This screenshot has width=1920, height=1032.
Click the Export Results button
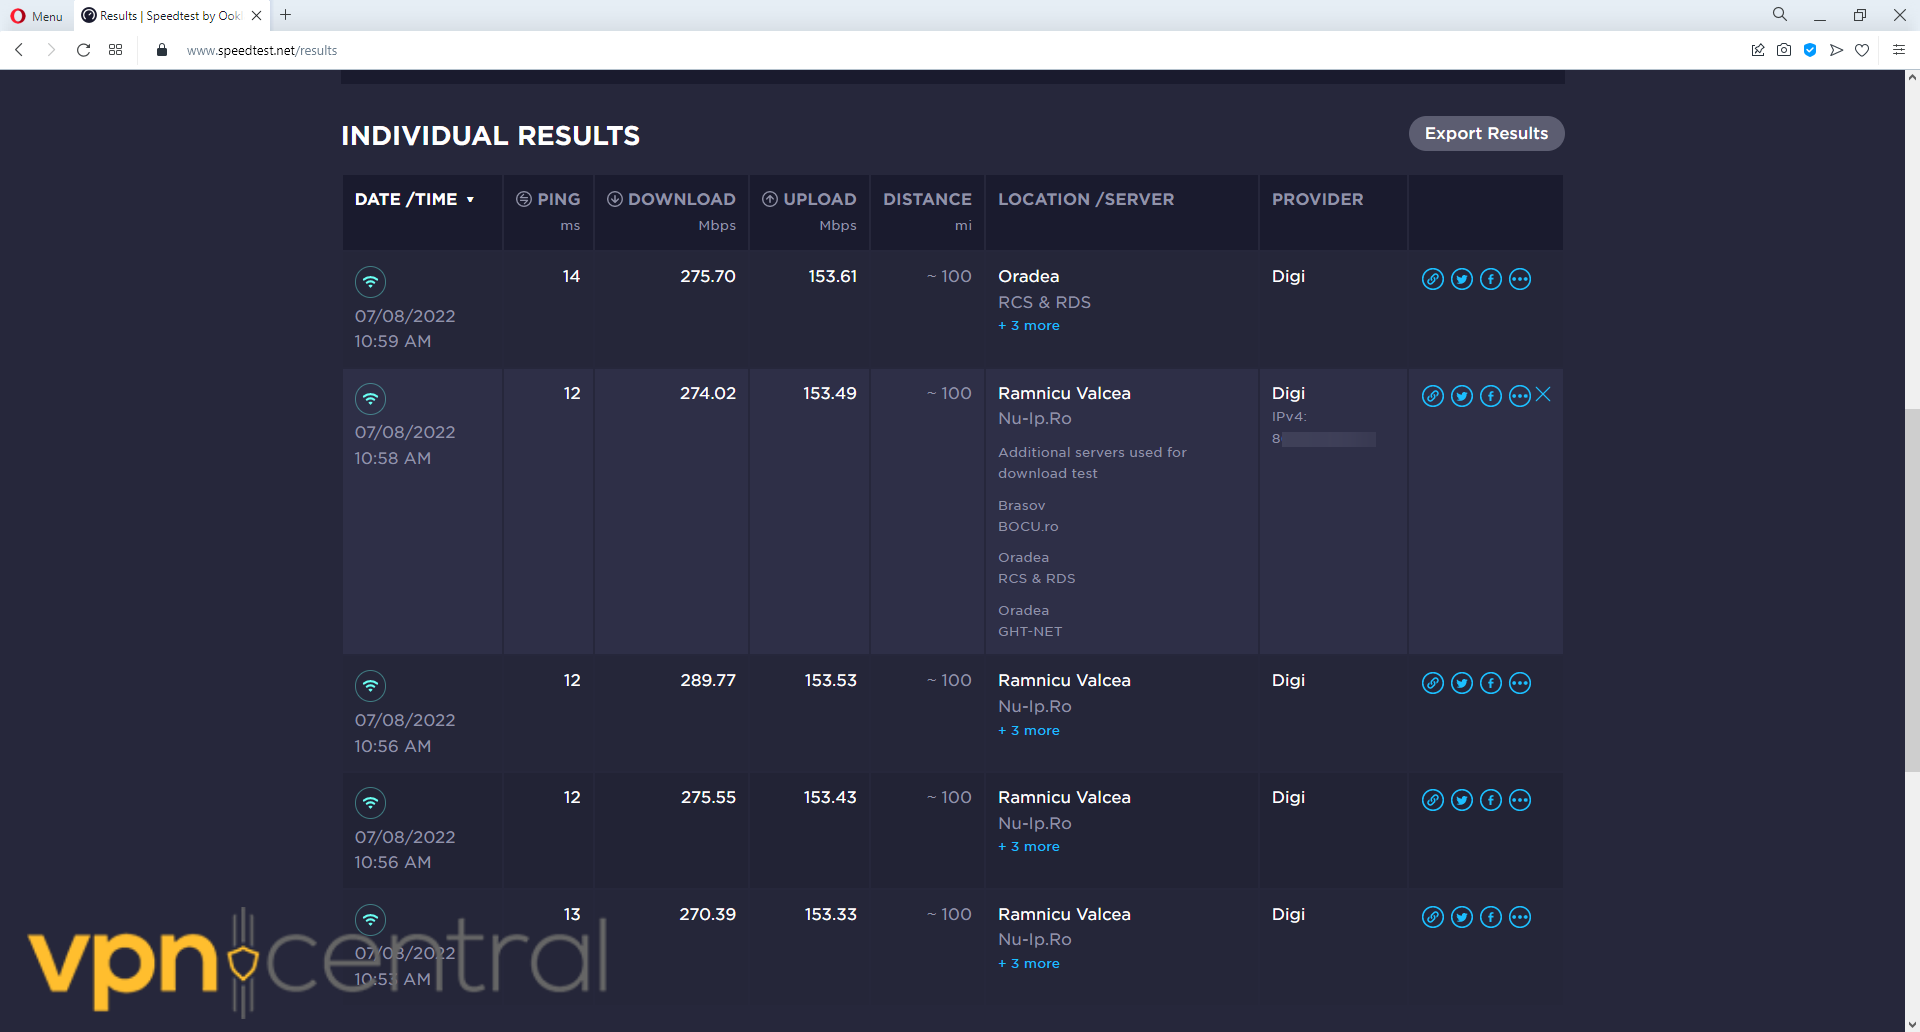coord(1485,134)
